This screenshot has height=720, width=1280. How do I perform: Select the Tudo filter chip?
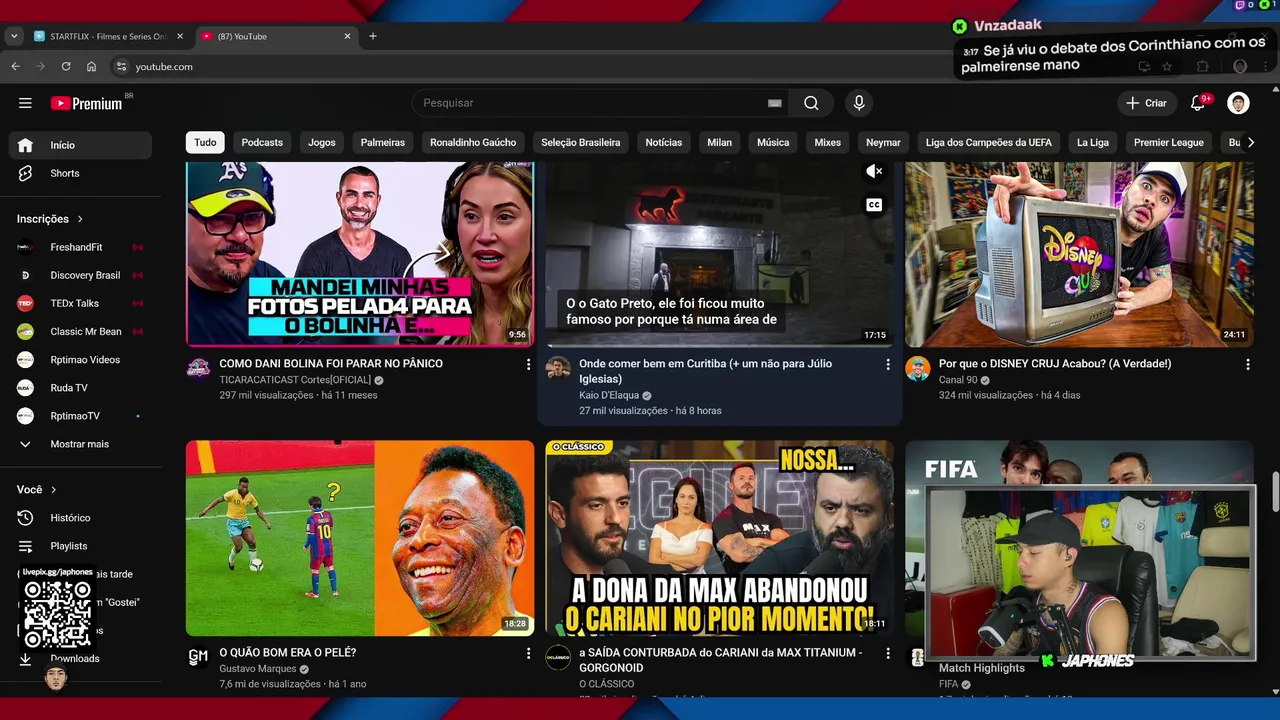pyautogui.click(x=205, y=142)
